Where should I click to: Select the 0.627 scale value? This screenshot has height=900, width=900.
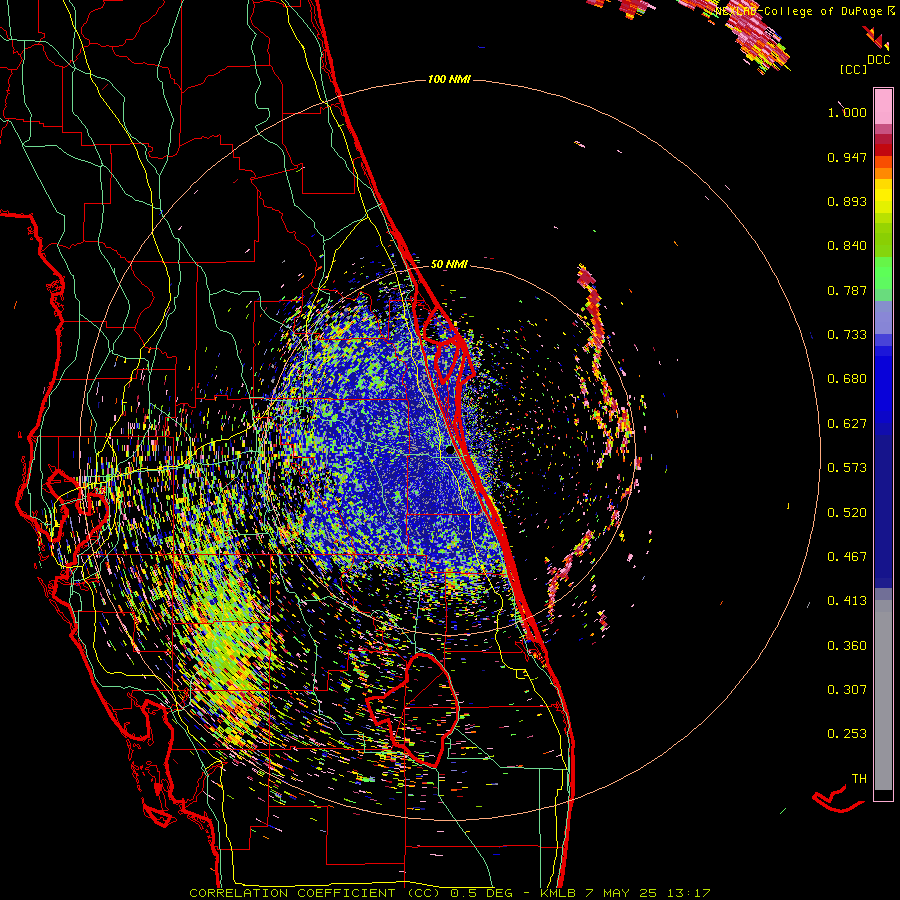pos(847,424)
